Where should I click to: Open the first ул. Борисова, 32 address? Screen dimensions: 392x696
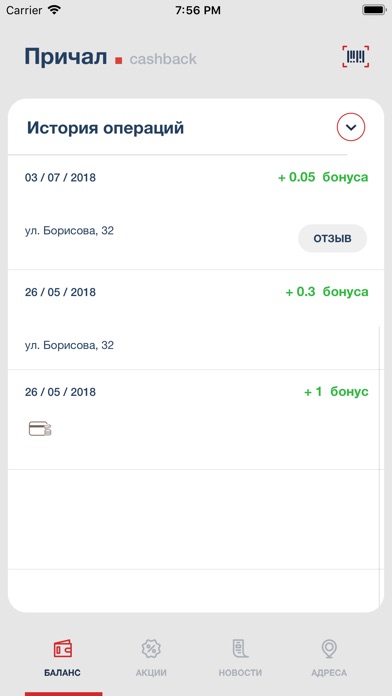69,231
